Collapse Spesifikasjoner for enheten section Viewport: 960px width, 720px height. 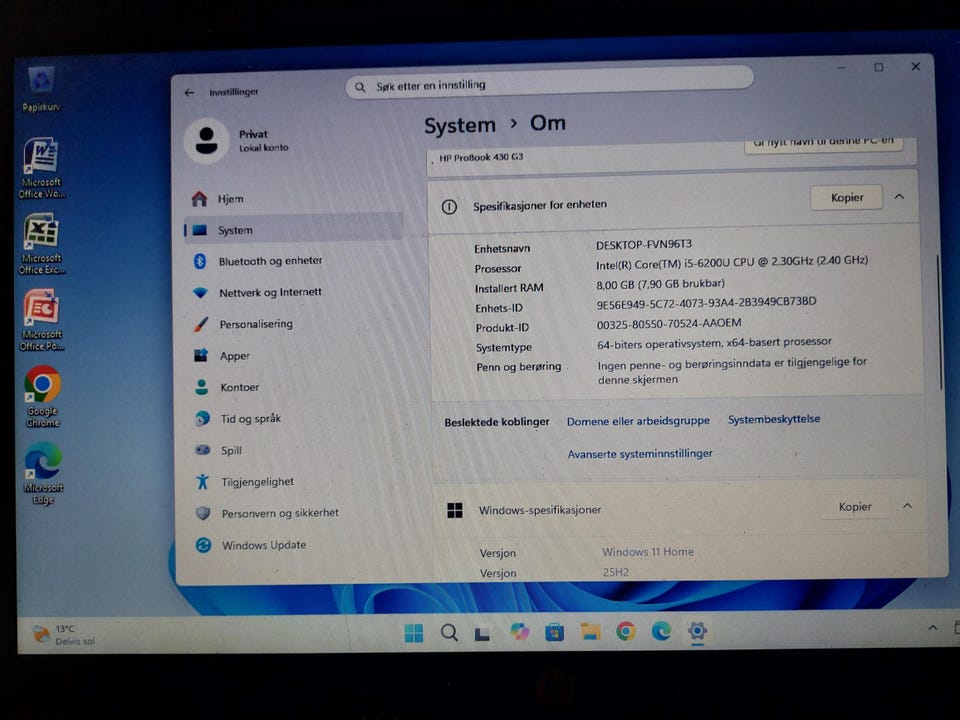pos(899,197)
